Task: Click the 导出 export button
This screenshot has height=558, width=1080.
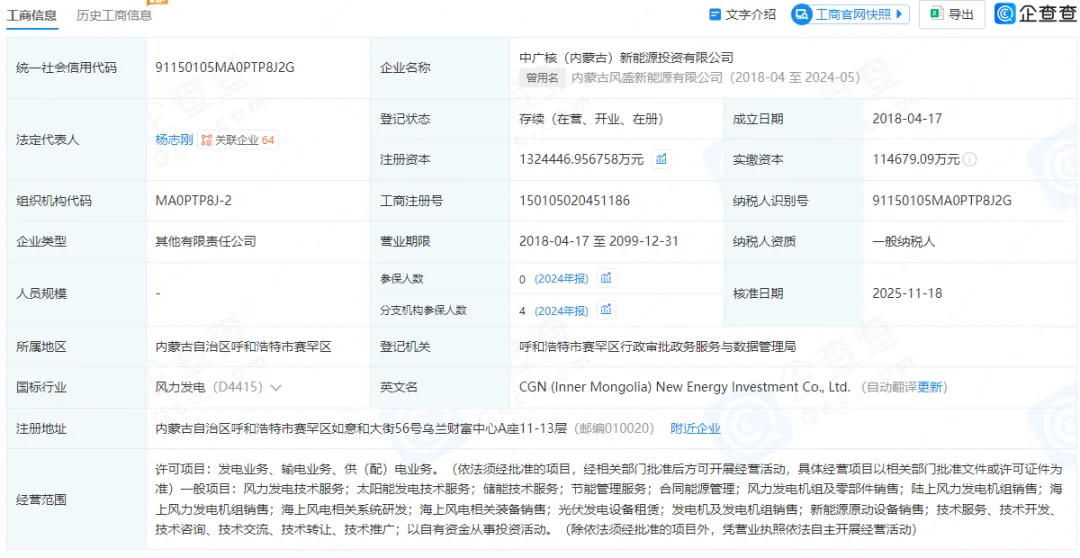Action: [x=952, y=14]
